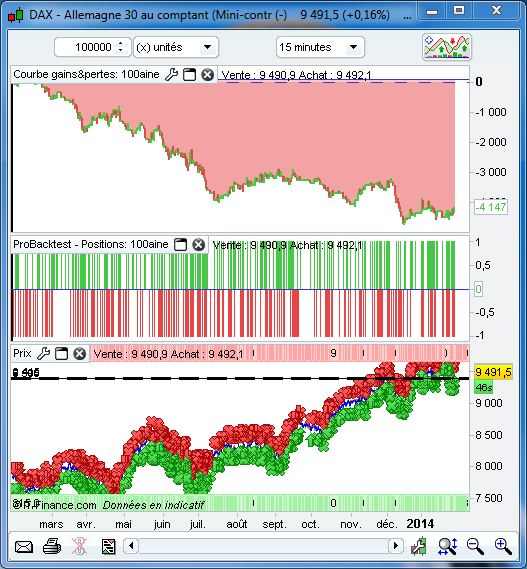527x569 pixels.
Task: Open the 15 minutes timeframe dropdown
Action: tap(320, 47)
